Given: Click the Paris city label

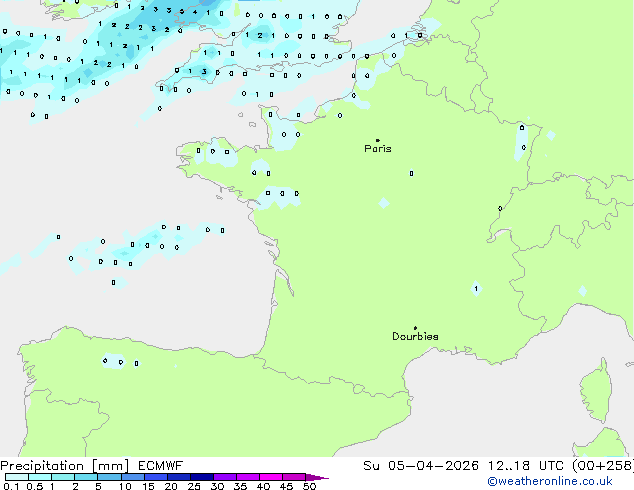Looking at the screenshot, I should [378, 149].
